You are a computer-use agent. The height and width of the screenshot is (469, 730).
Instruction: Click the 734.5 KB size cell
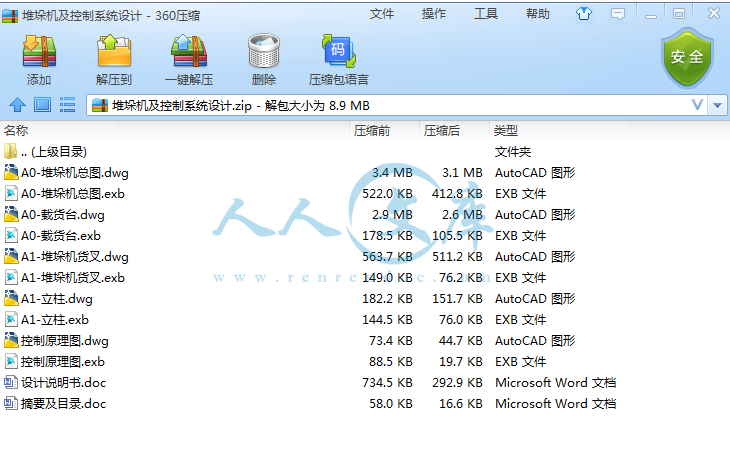coord(387,382)
